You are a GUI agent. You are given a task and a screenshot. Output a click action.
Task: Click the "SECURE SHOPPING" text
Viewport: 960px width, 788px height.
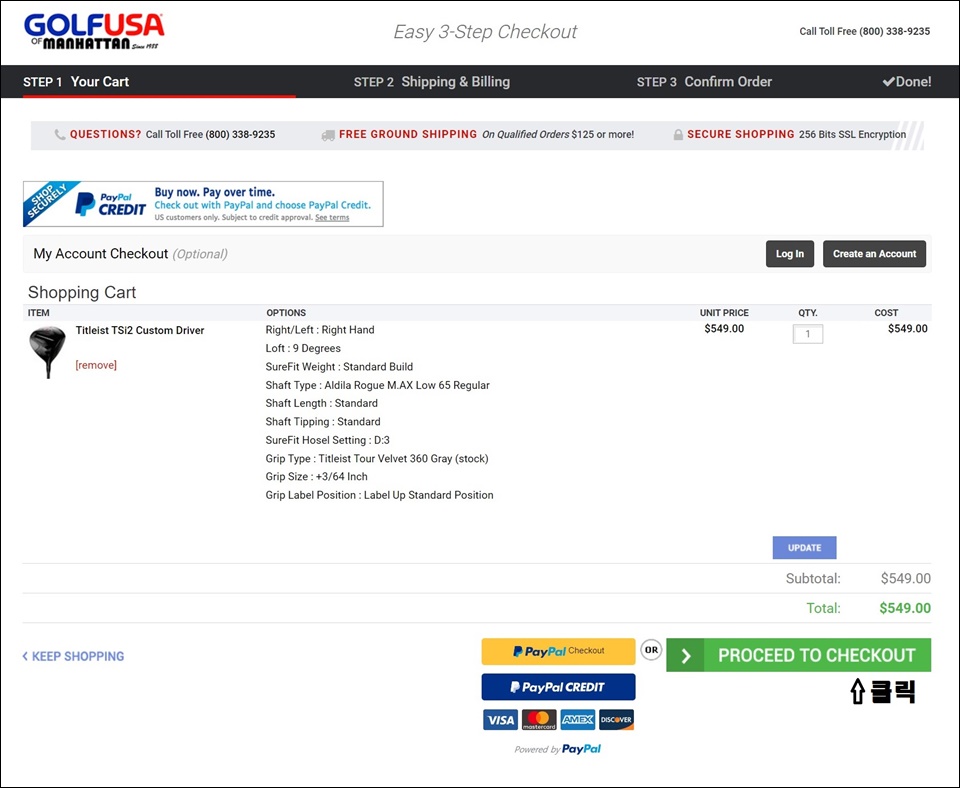[x=741, y=134]
